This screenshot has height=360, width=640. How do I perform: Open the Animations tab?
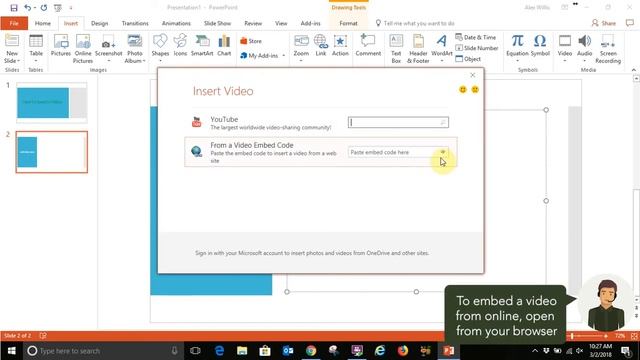click(176, 23)
